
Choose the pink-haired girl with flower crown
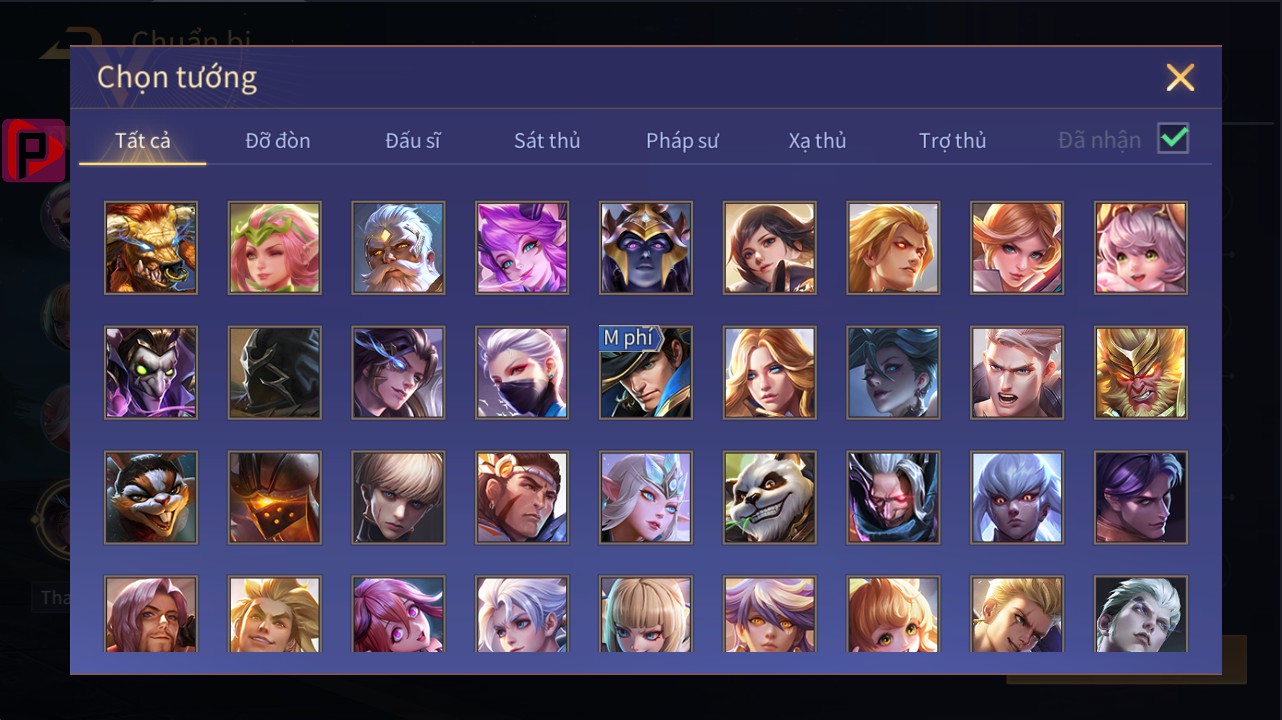tap(275, 248)
